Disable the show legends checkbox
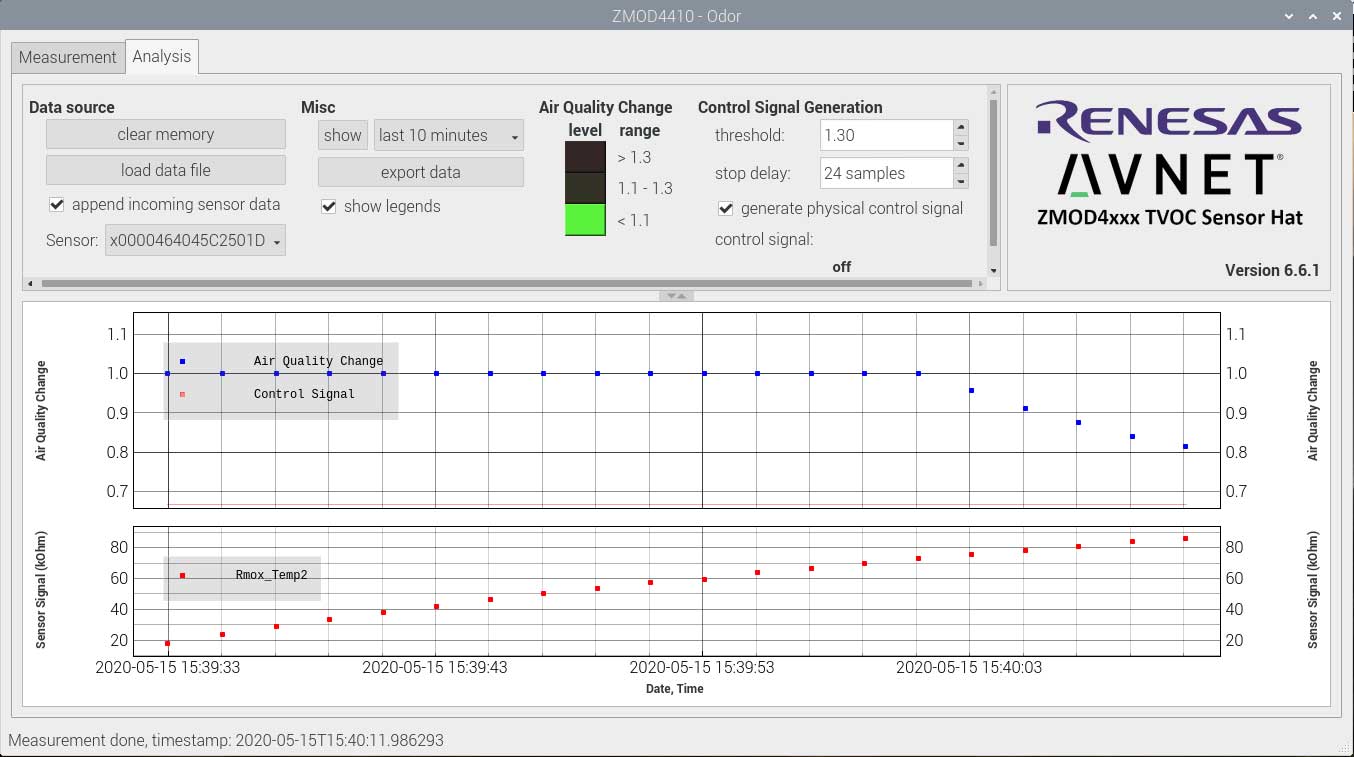 pyautogui.click(x=329, y=207)
